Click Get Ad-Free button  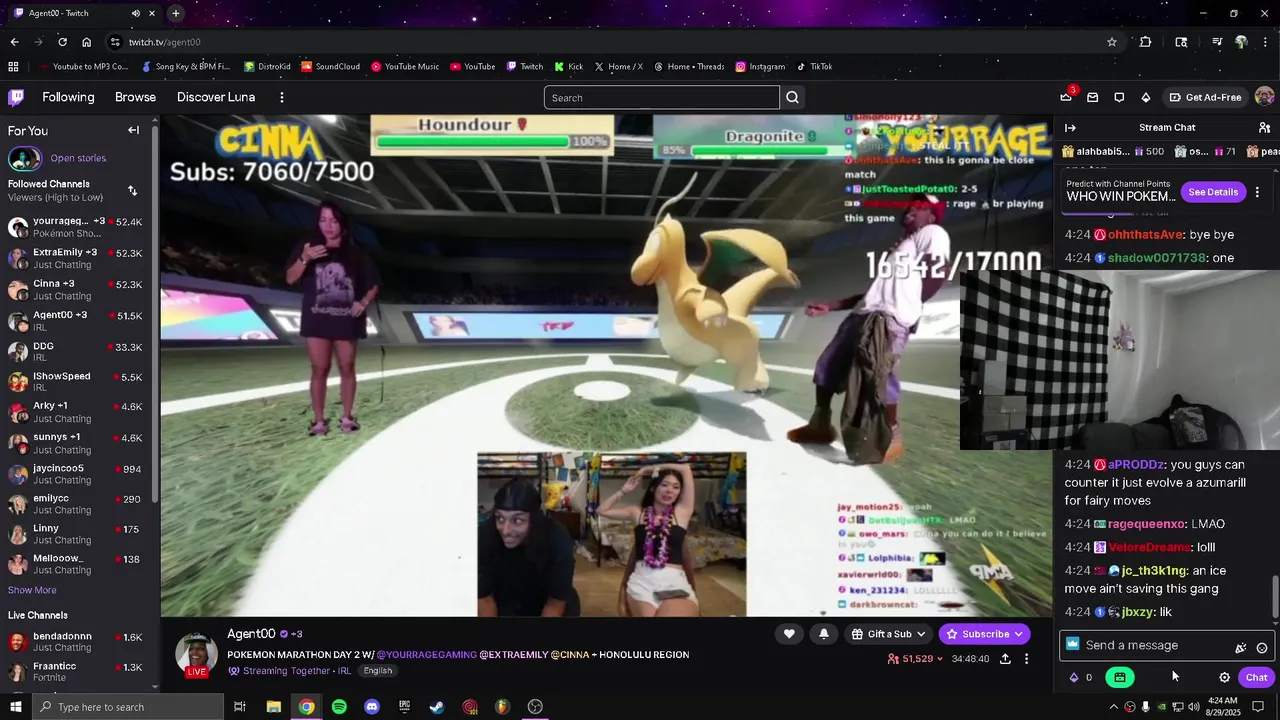(x=1205, y=97)
